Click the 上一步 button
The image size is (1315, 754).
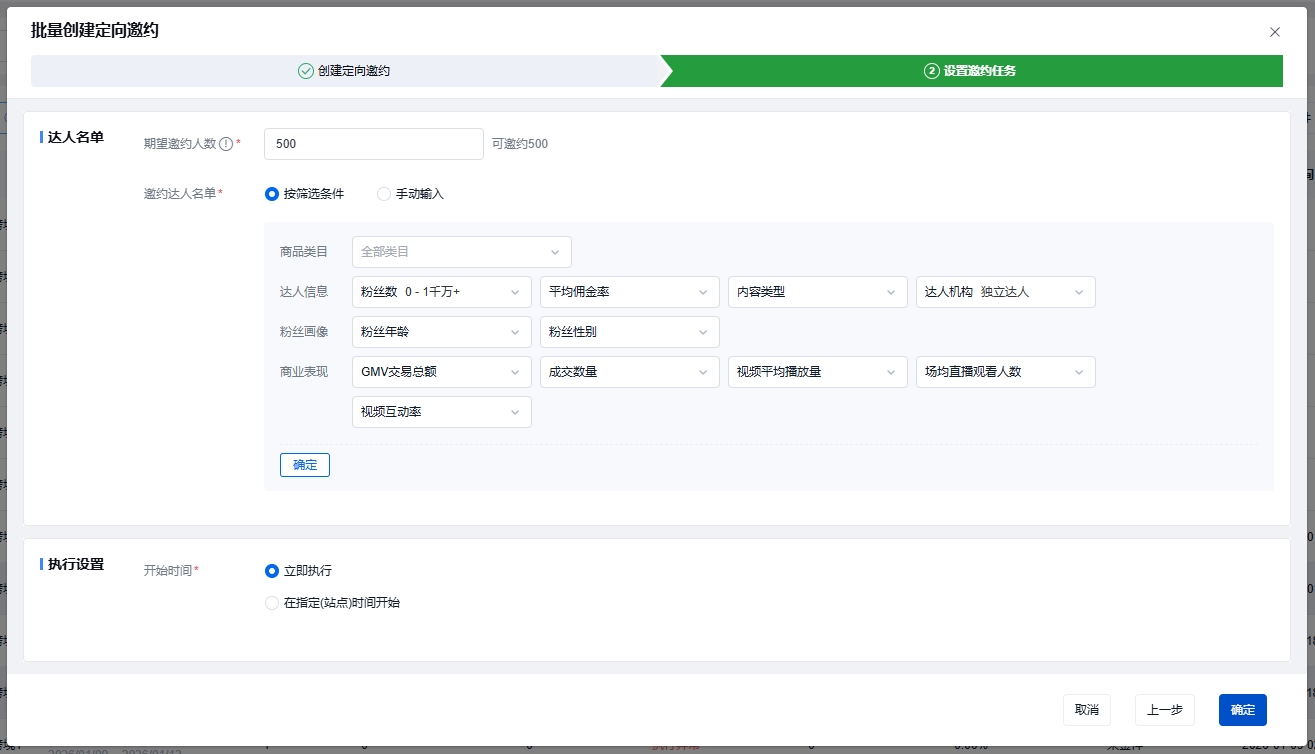point(1164,710)
